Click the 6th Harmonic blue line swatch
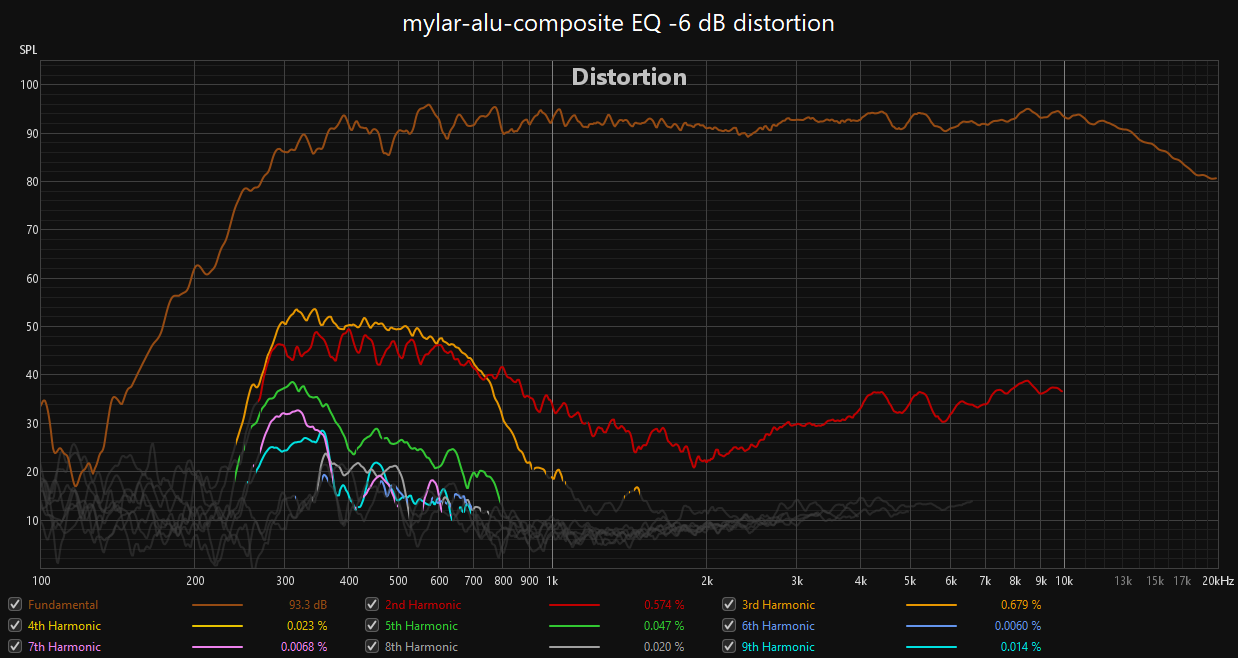Image resolution: width=1238 pixels, height=658 pixels. tap(931, 626)
